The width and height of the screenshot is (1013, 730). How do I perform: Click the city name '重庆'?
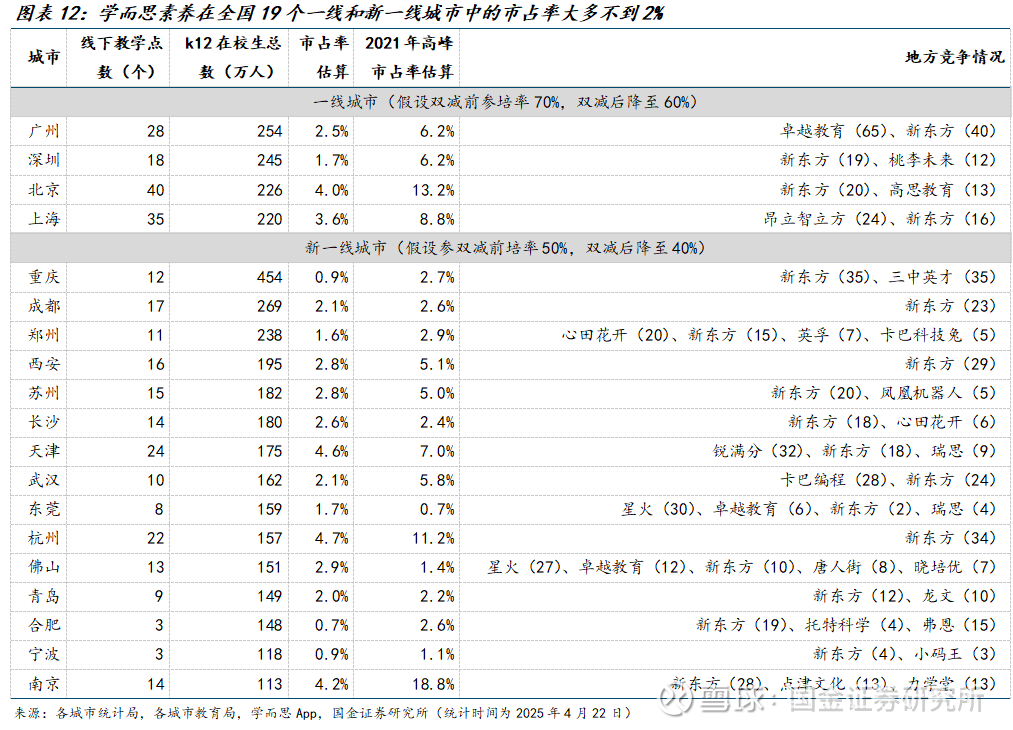click(x=44, y=277)
